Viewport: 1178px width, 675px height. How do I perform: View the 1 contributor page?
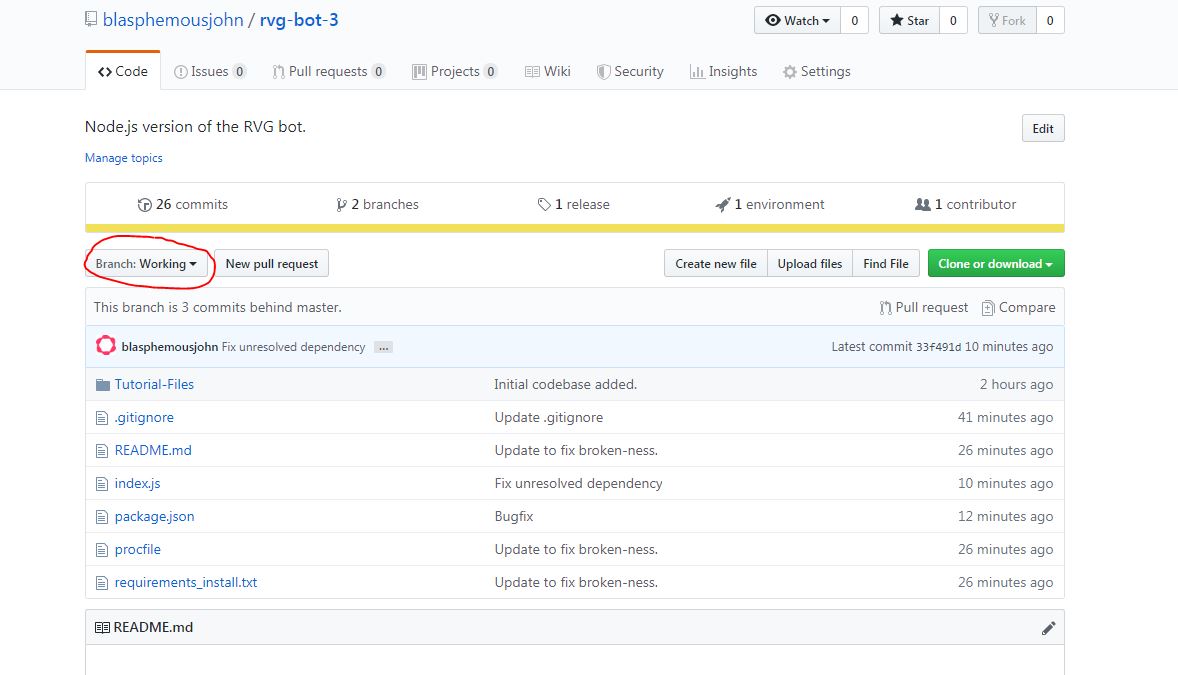tap(965, 204)
